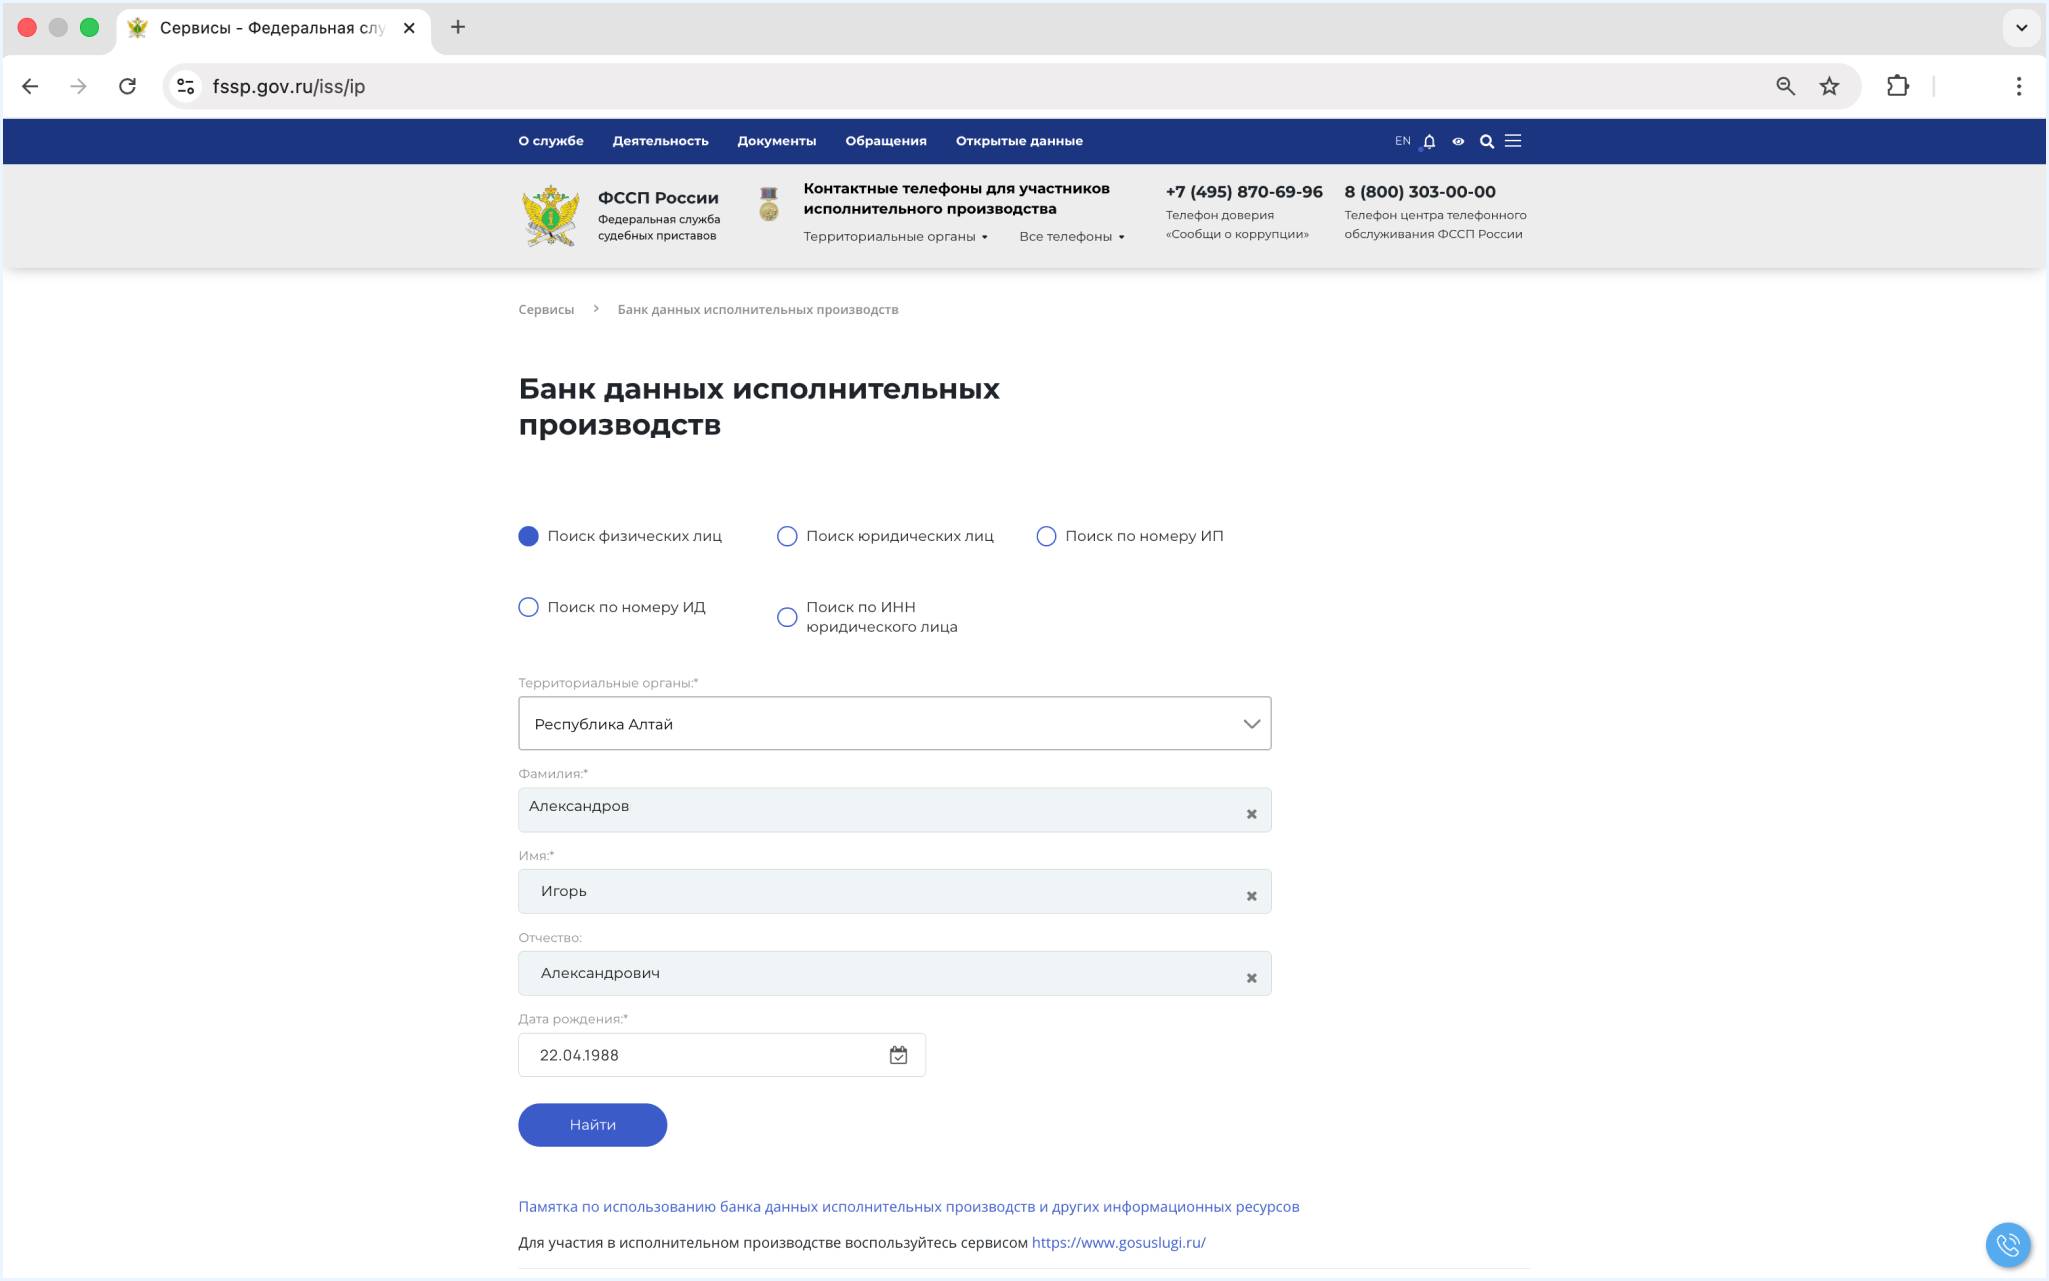This screenshot has height=1281, width=2049.
Task: Clear the Фамилия field with the X icon
Action: pyautogui.click(x=1251, y=814)
